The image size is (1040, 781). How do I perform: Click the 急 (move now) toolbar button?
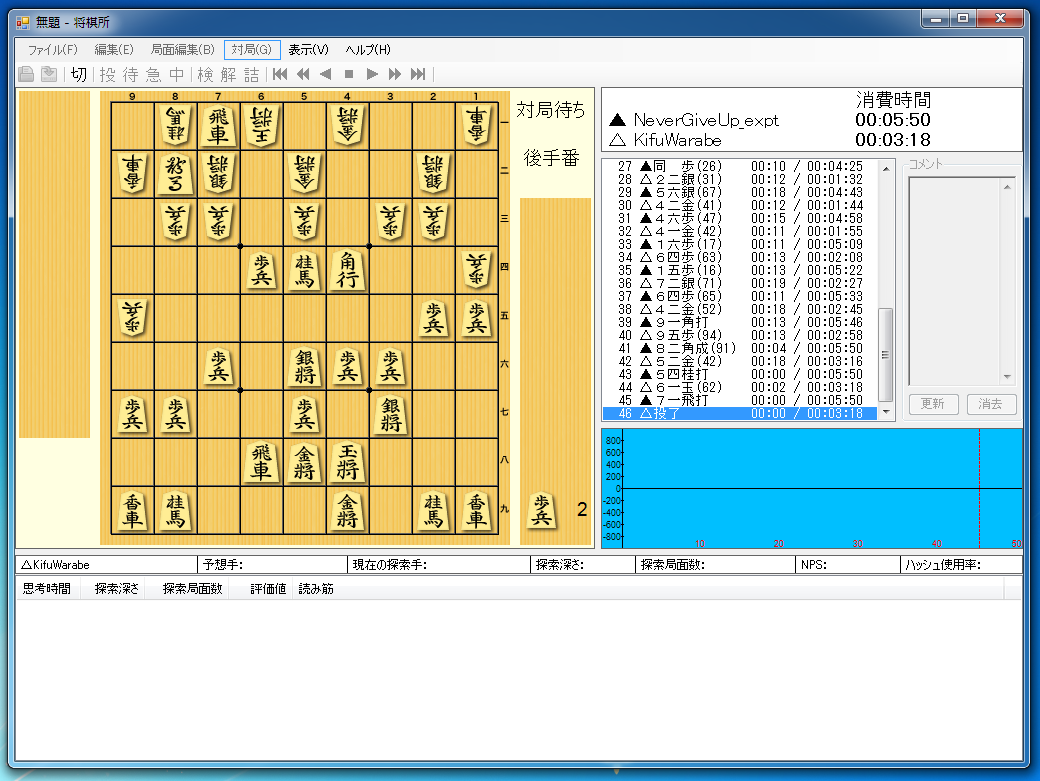153,74
